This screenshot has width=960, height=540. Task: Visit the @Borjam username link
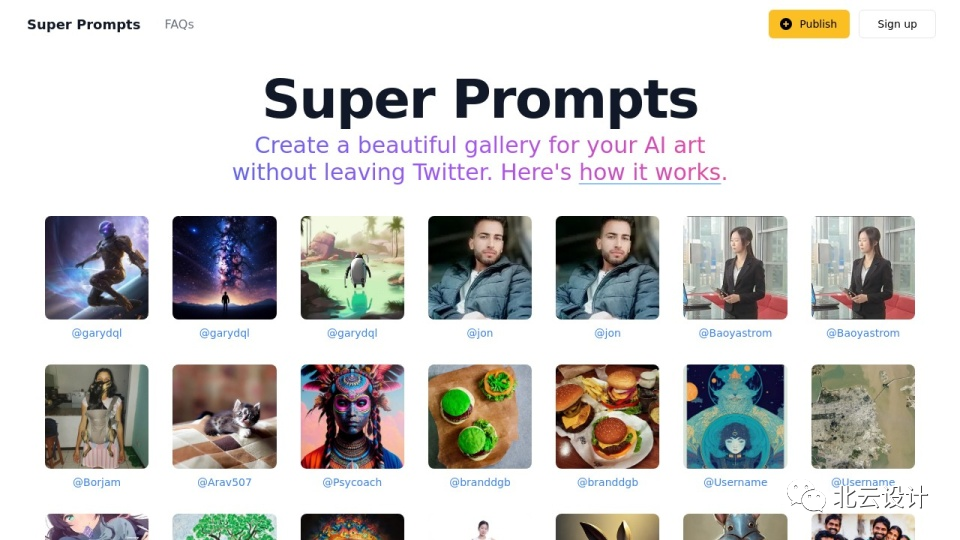click(x=97, y=482)
